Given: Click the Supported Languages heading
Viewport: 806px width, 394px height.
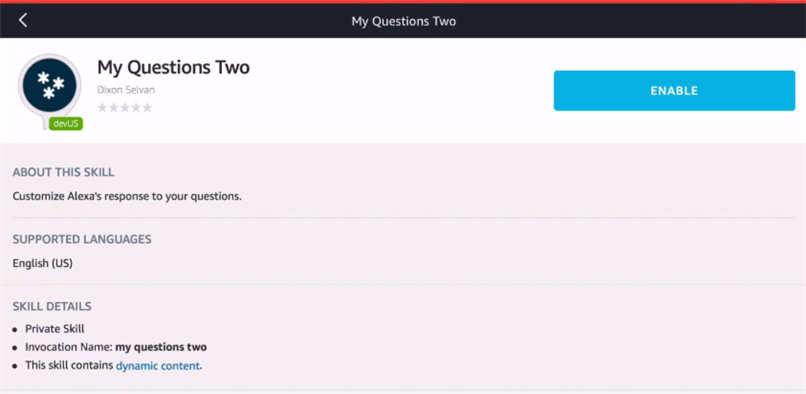Looking at the screenshot, I should [x=82, y=239].
